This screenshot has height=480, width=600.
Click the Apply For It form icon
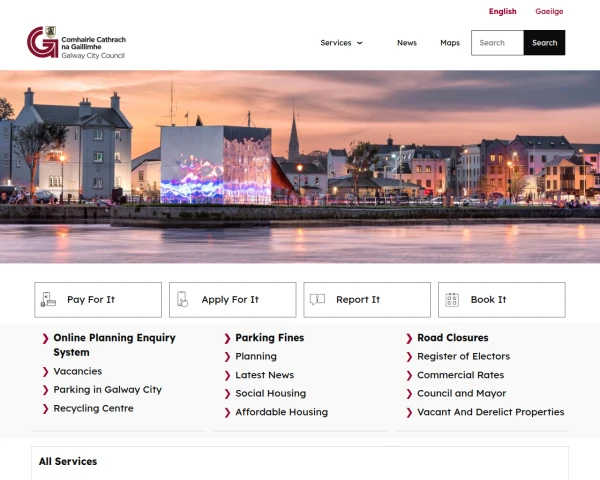pyautogui.click(x=182, y=299)
